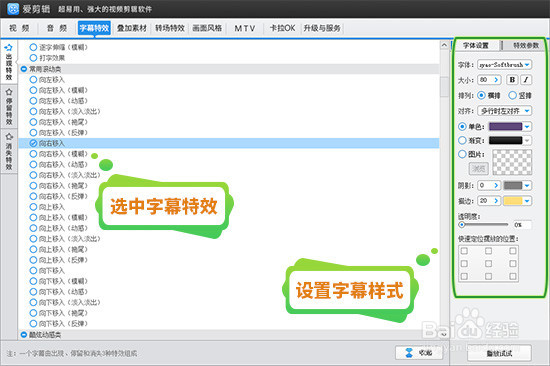Choose 向左移入（模糊）effect
This screenshot has width=550, height=366.
(x=59, y=90)
